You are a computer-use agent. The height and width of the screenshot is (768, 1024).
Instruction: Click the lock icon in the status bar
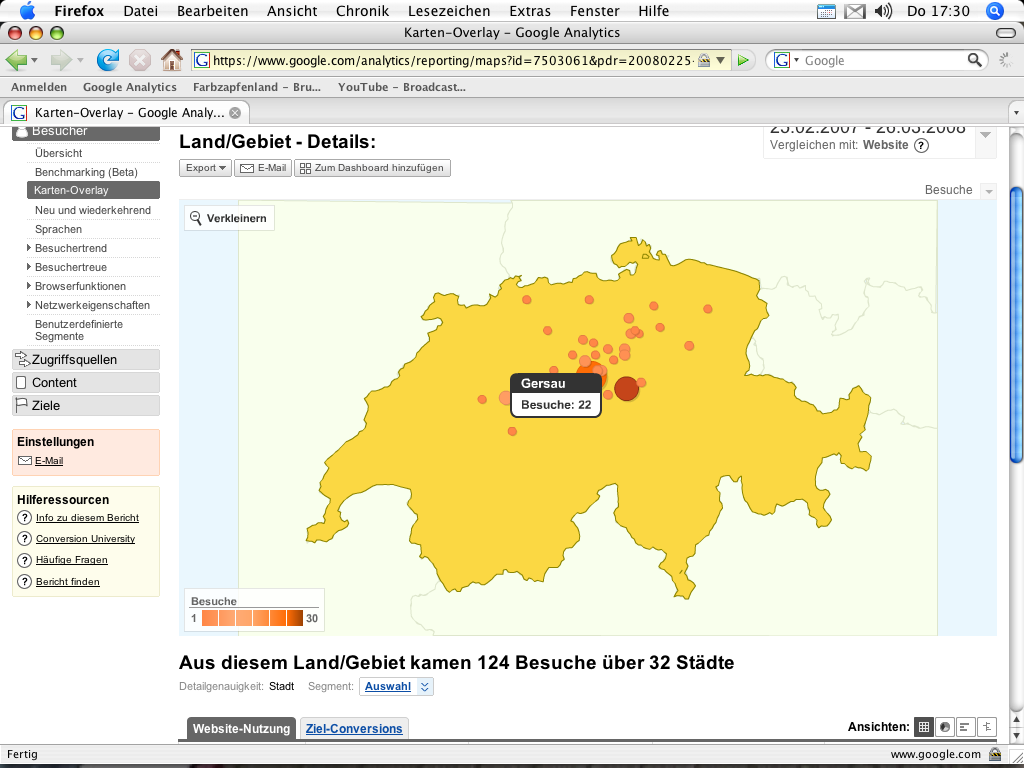[x=995, y=754]
